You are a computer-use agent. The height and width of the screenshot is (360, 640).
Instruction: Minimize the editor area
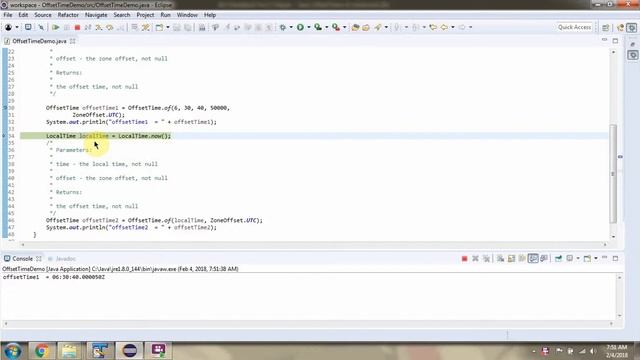point(604,40)
